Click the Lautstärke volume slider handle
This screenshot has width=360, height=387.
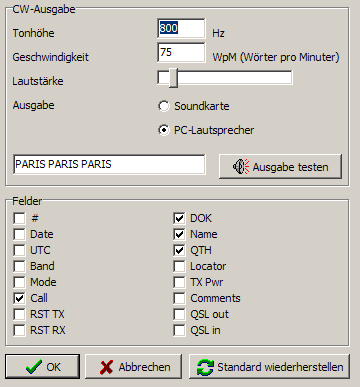[173, 78]
